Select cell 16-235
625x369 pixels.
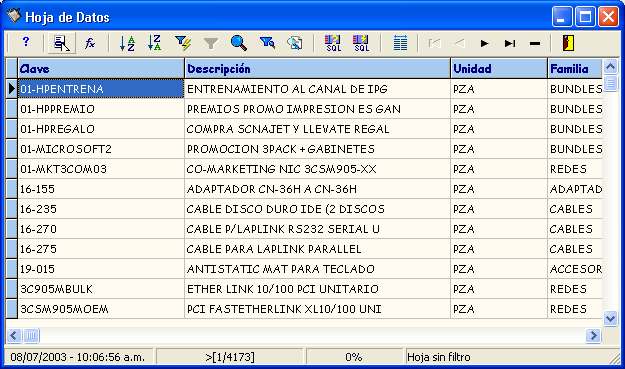click(x=101, y=209)
